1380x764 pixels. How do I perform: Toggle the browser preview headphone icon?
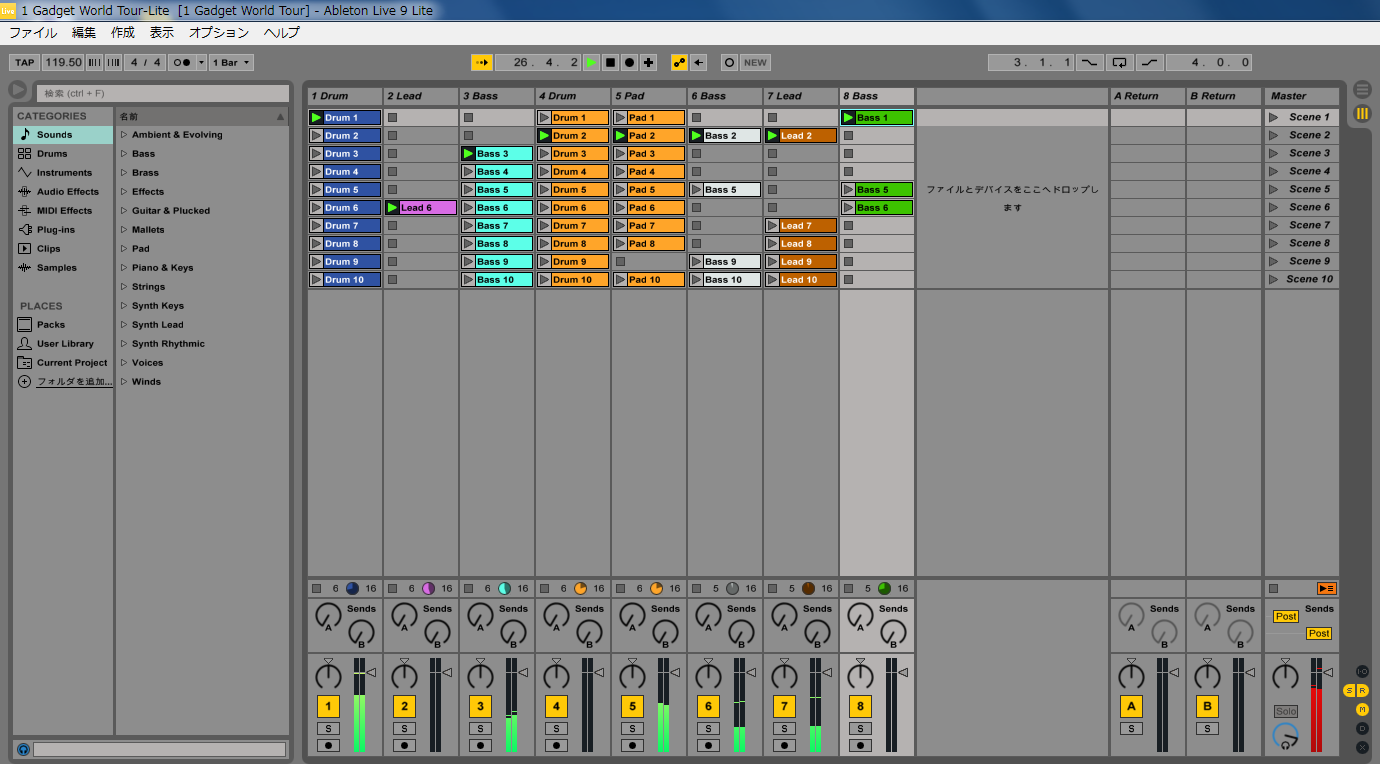pos(23,749)
